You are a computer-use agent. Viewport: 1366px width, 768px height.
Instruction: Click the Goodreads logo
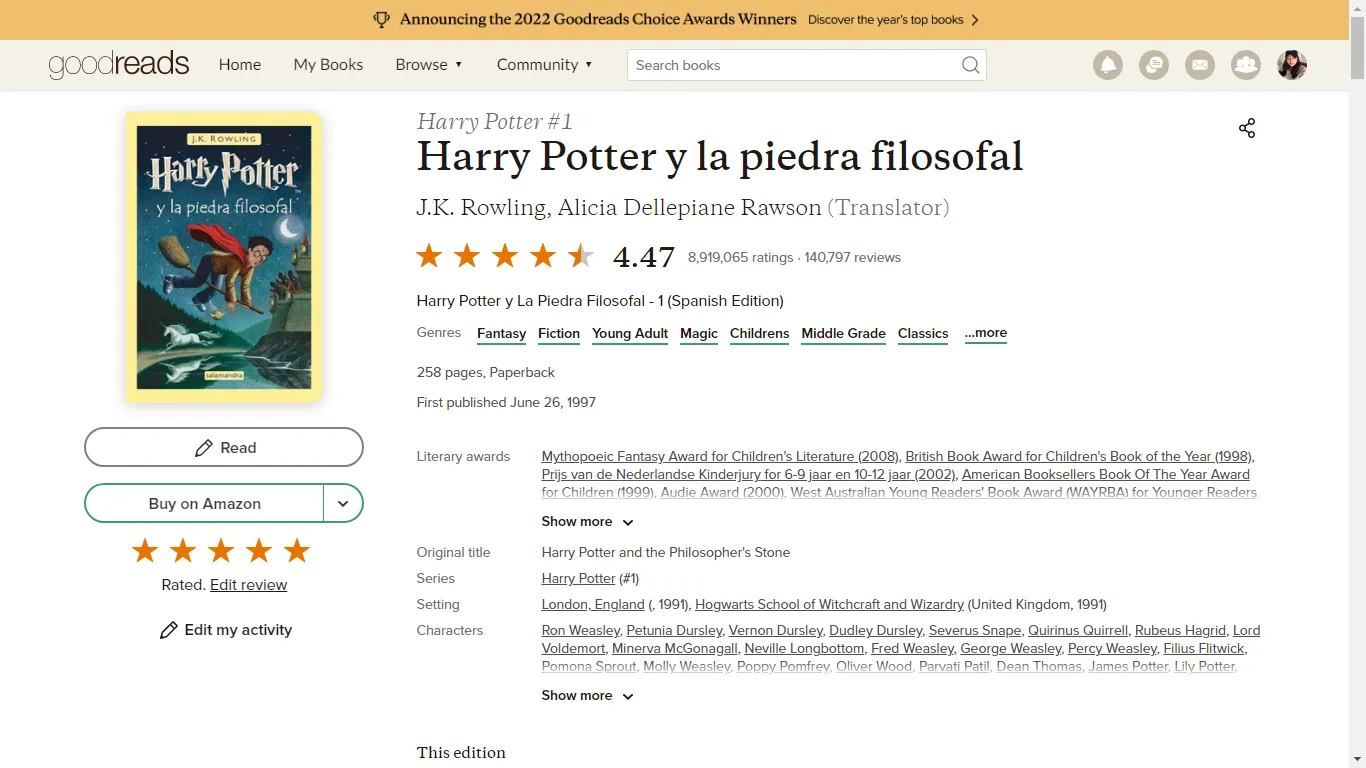(119, 65)
